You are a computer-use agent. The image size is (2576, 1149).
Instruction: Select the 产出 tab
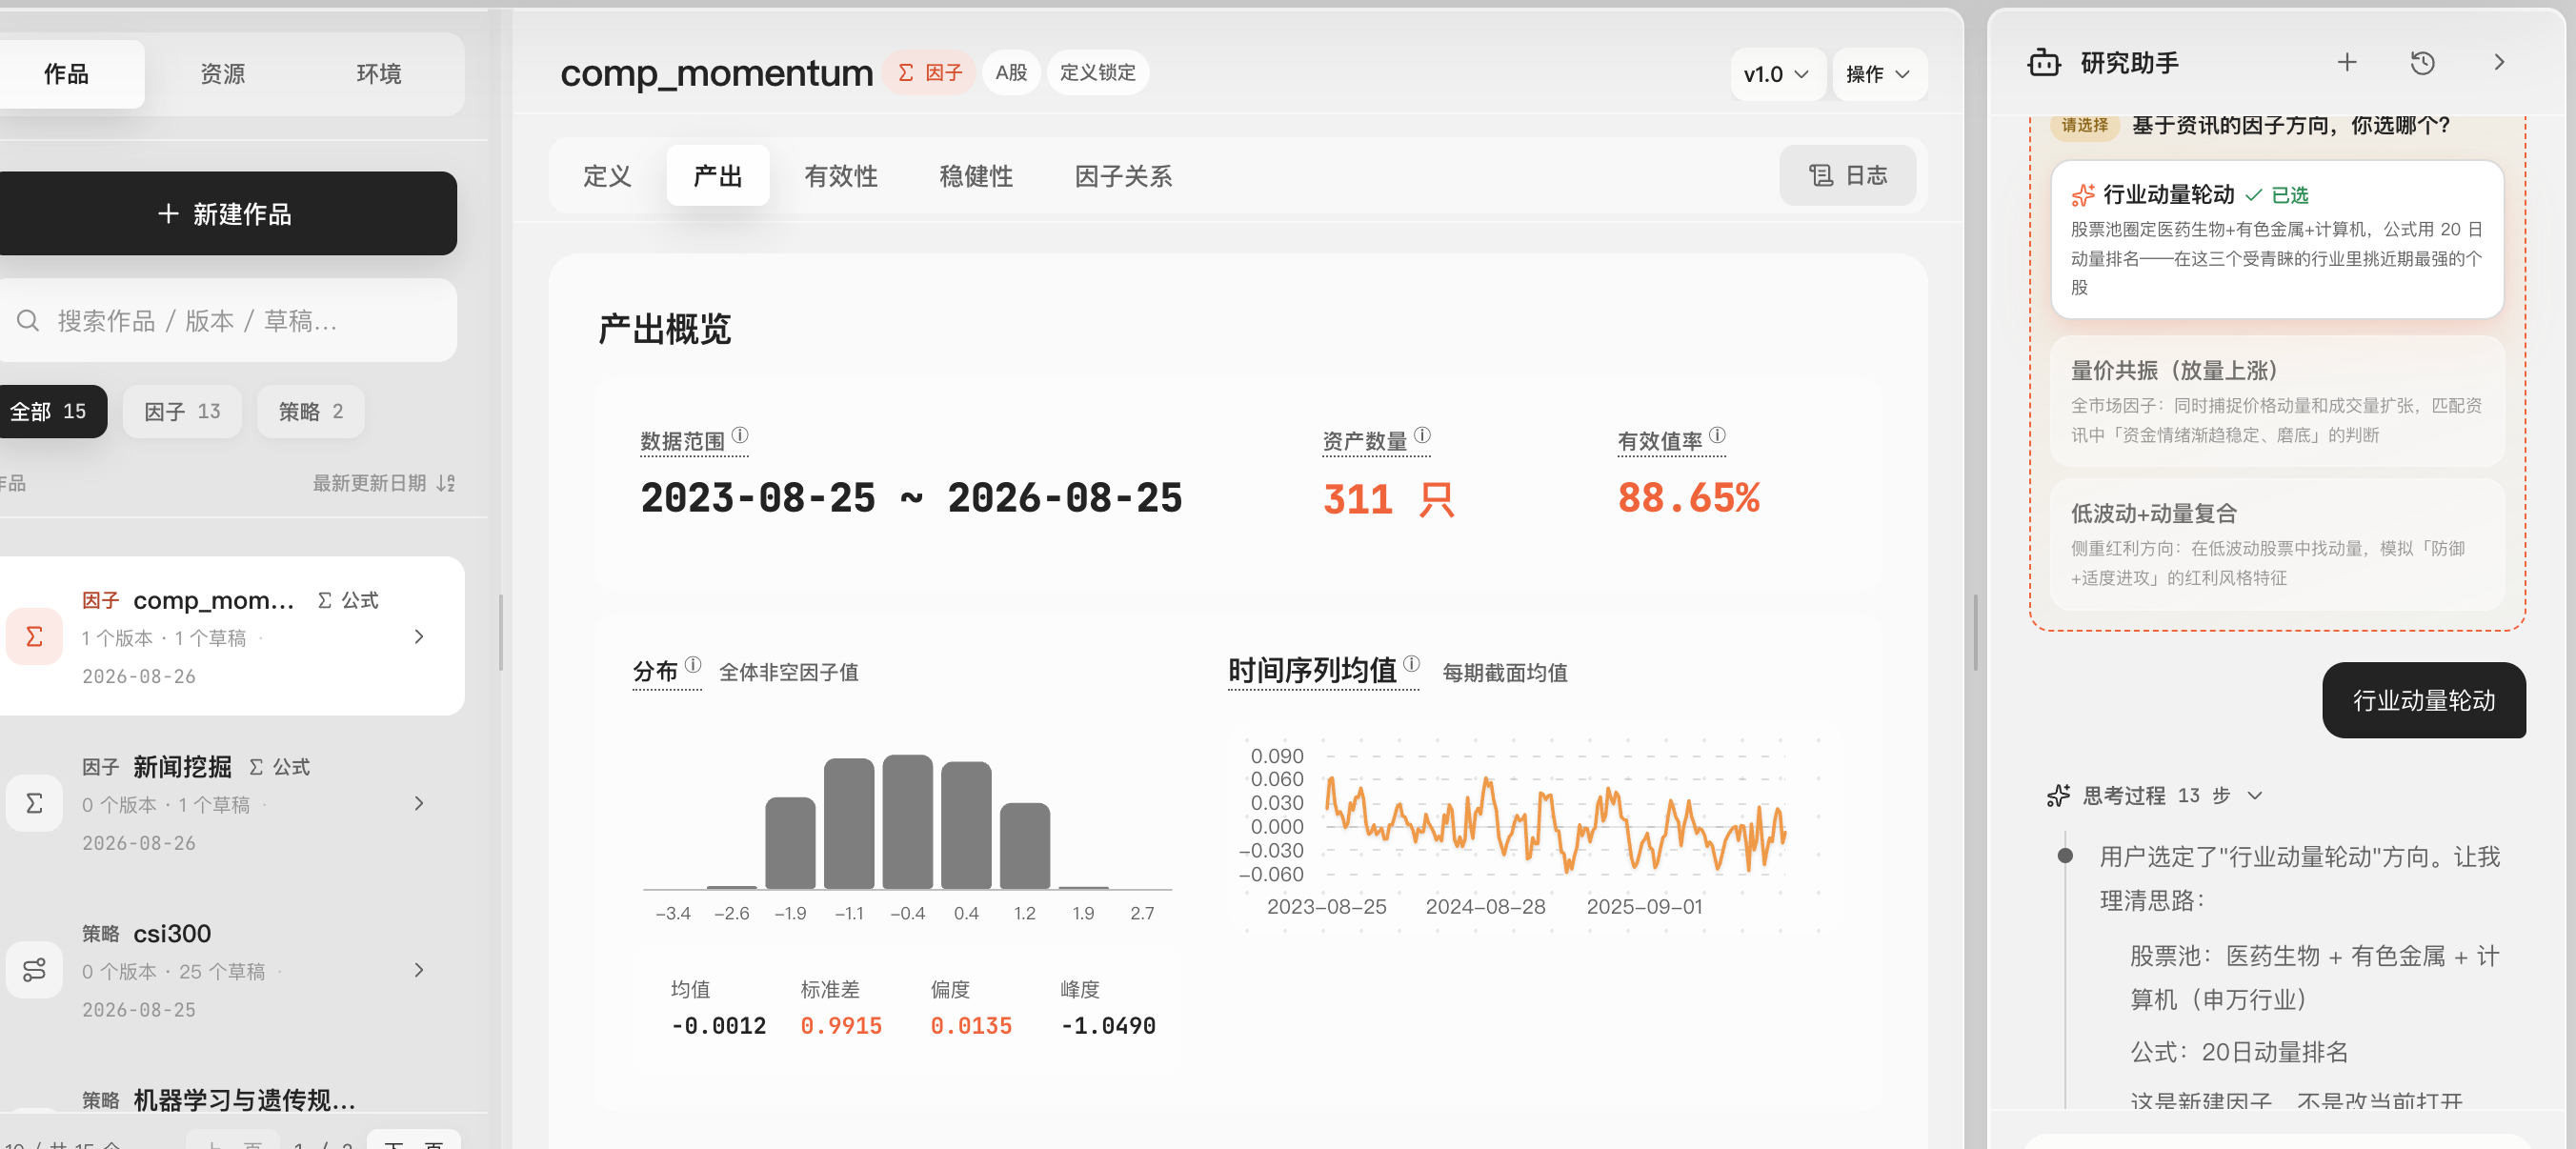click(718, 176)
